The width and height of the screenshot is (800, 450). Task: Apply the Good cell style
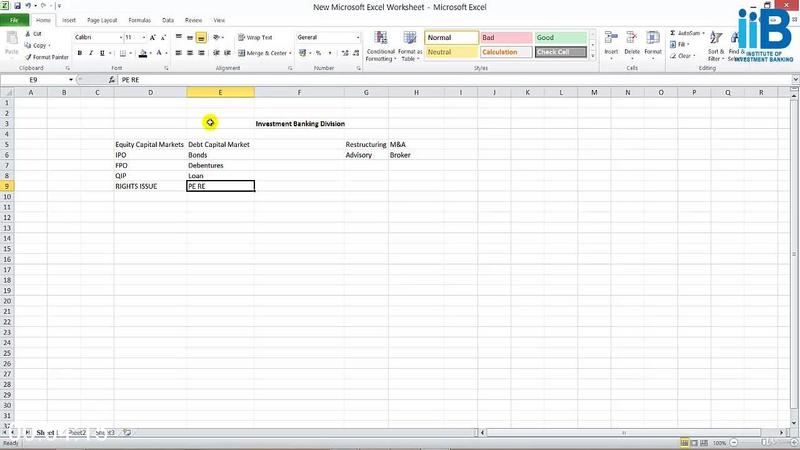point(560,37)
